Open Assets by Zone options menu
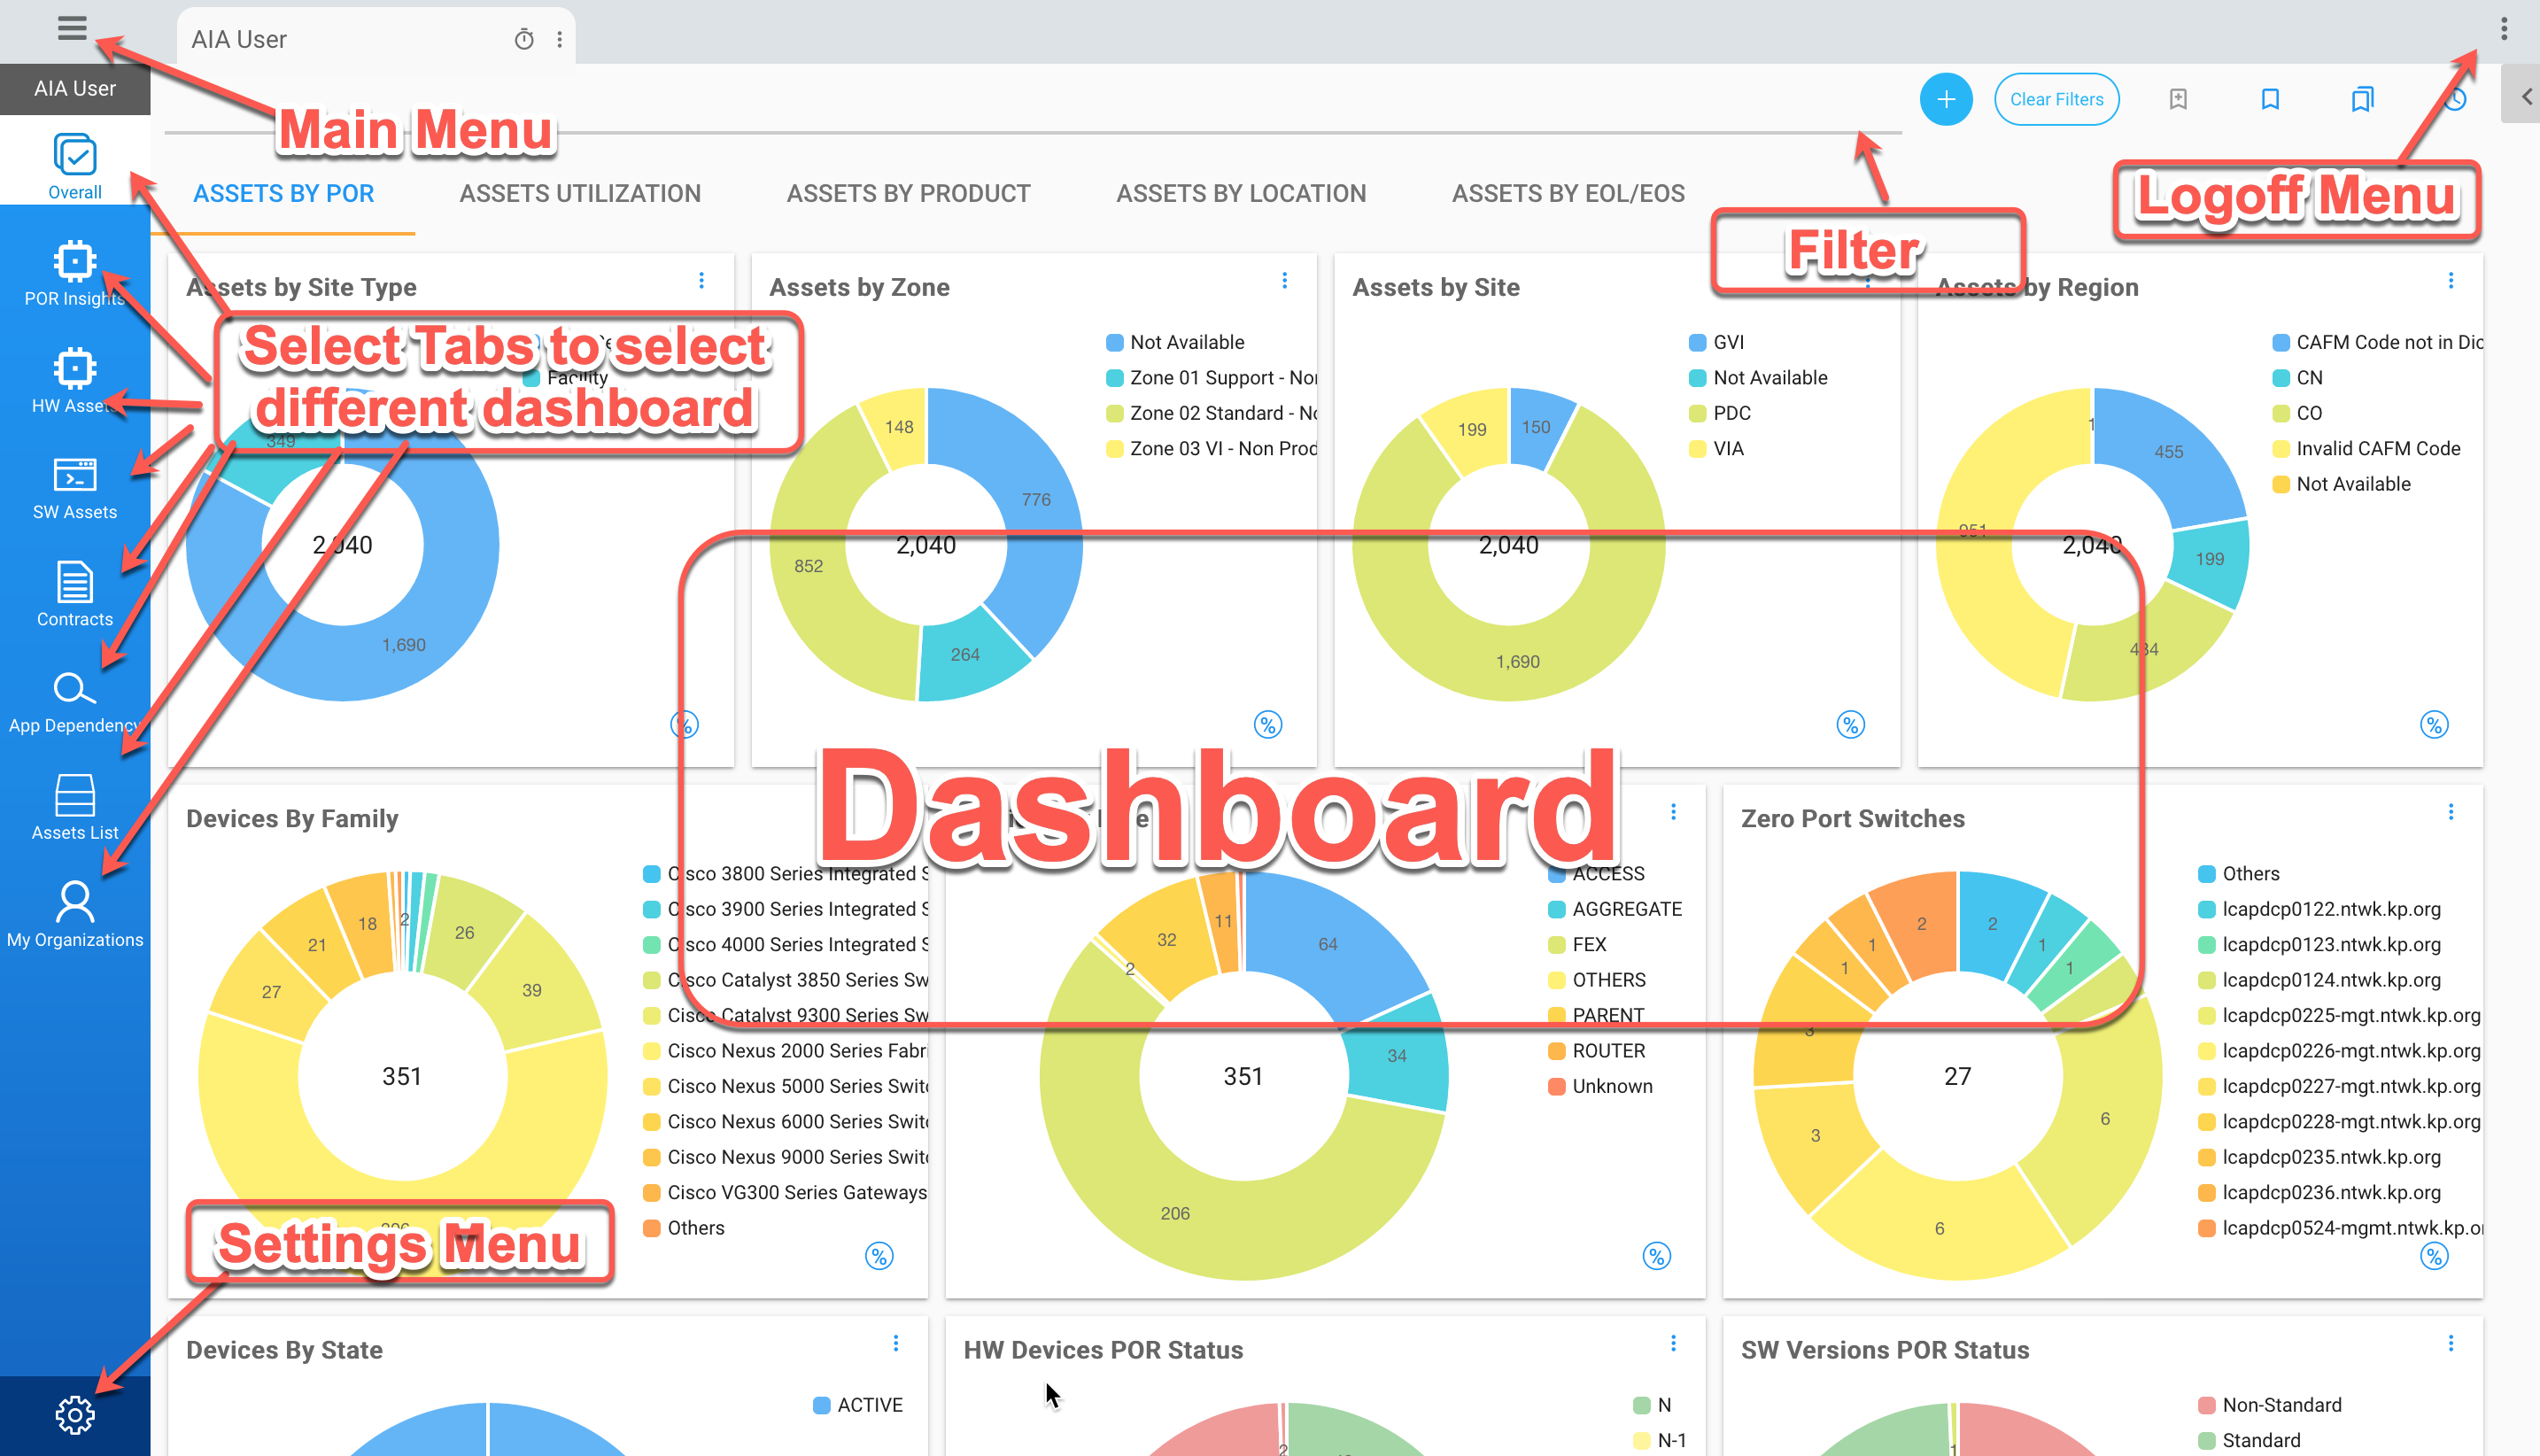Viewport: 2540px width, 1456px height. click(1285, 281)
